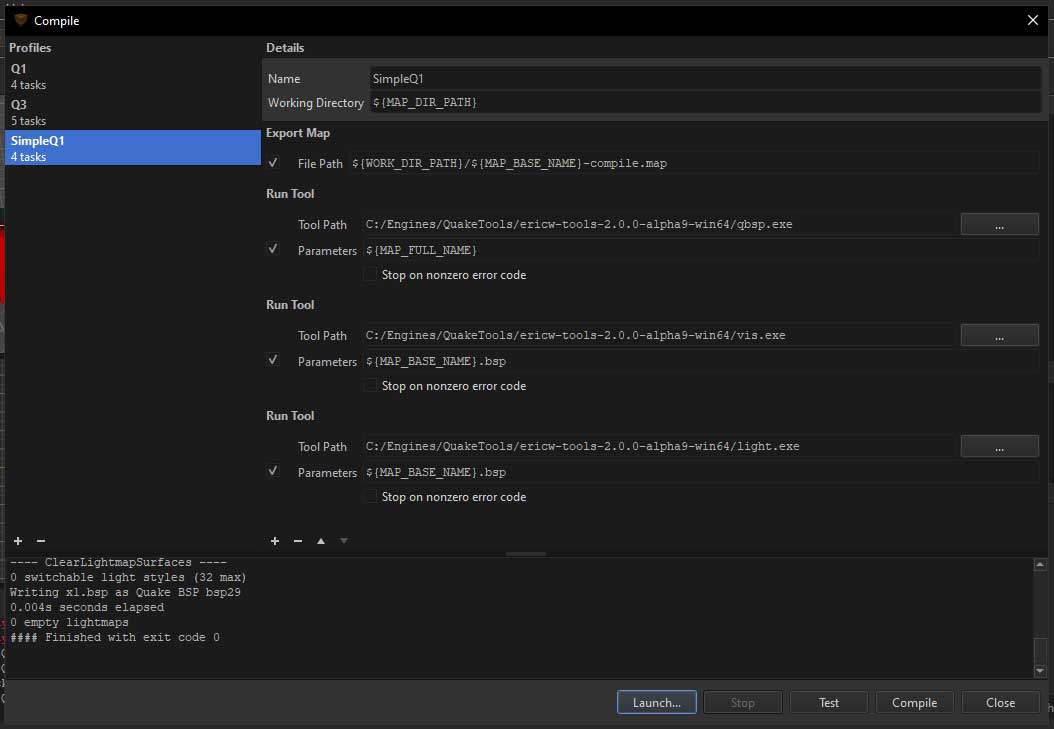
Task: Edit the Working Directory field
Action: pos(705,102)
